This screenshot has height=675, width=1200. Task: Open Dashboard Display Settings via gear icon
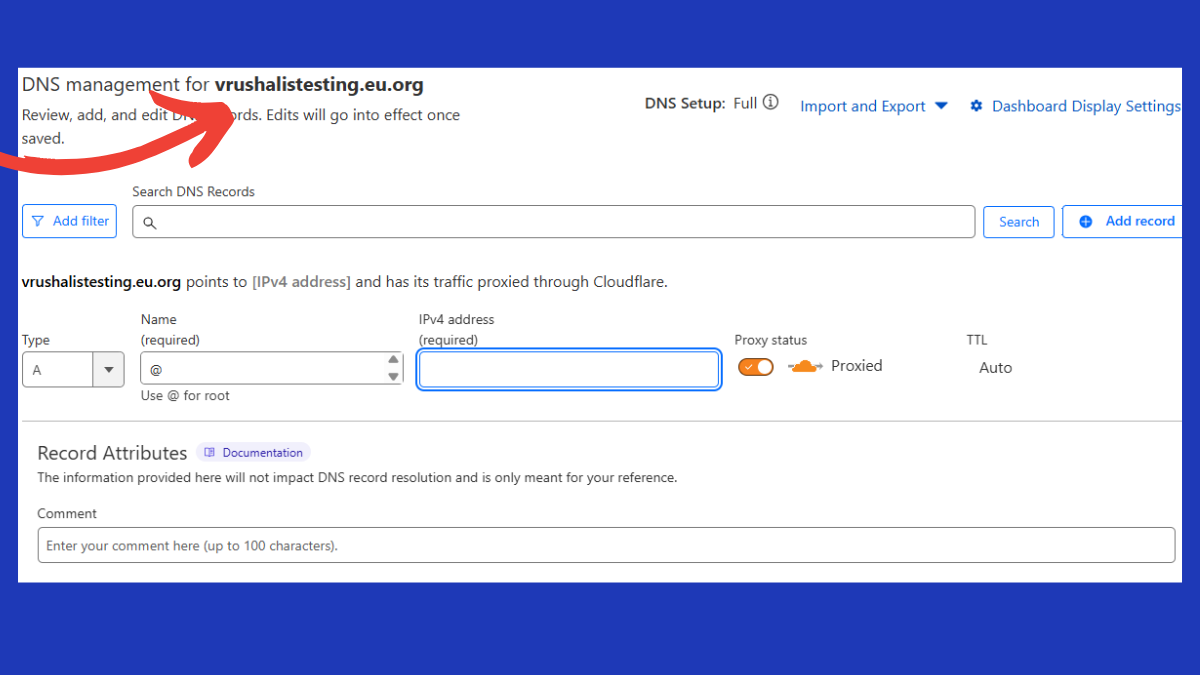[976, 105]
